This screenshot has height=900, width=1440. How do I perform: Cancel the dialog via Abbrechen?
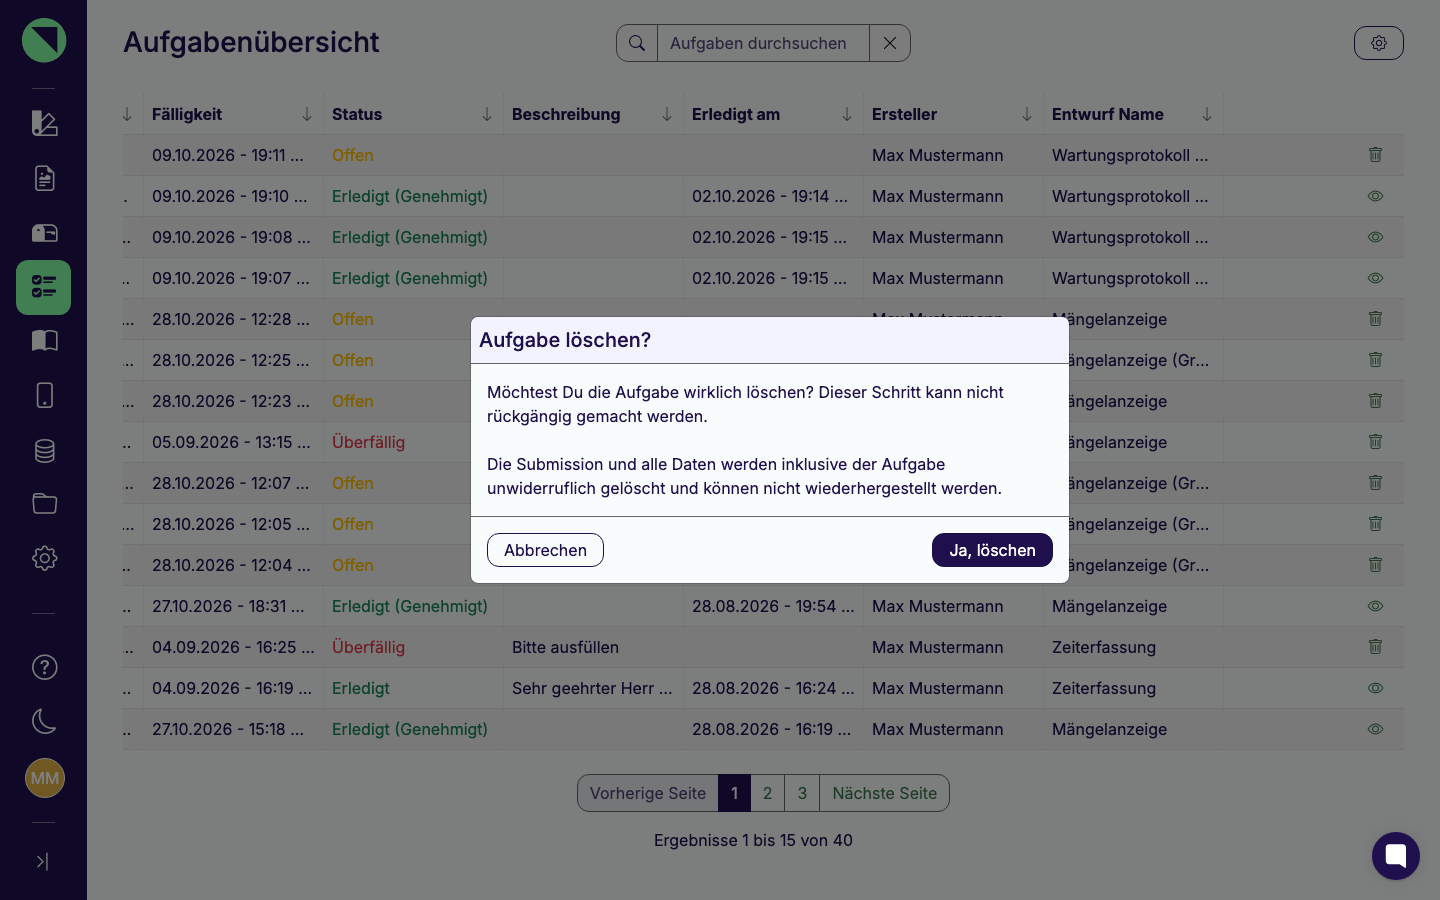pos(545,550)
